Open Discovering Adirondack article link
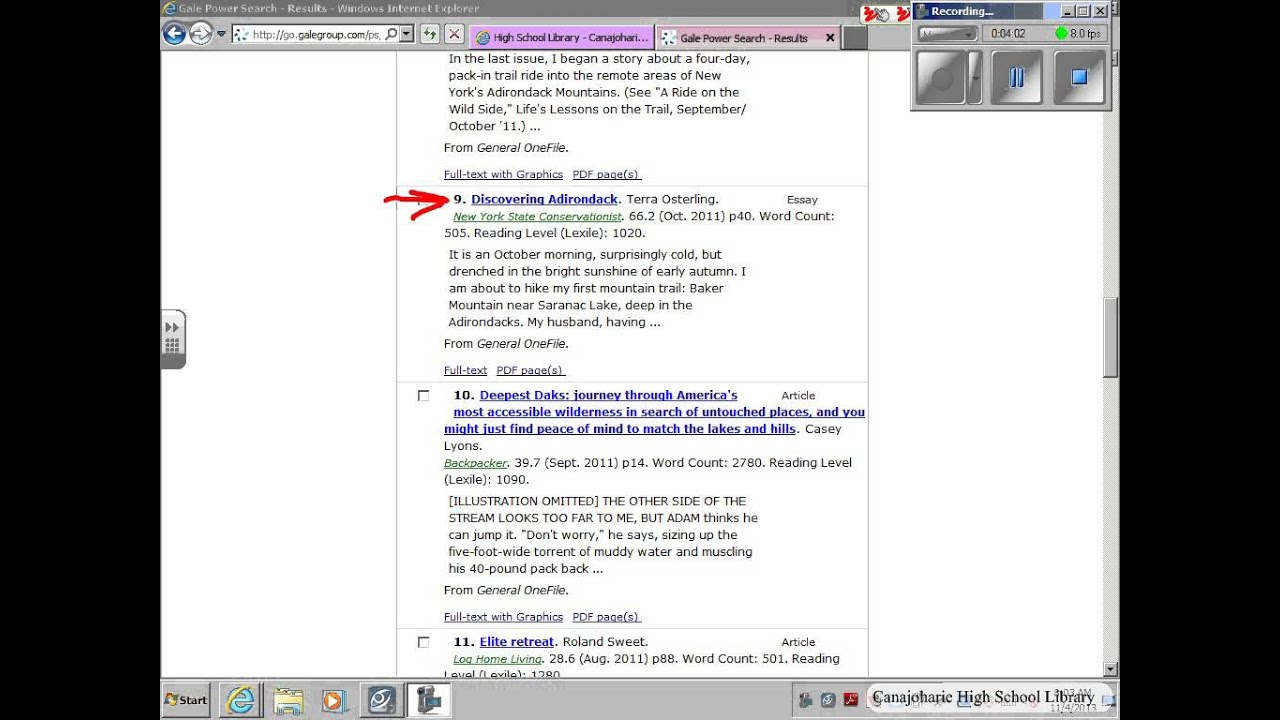Screen dimensions: 1280x720 click(544, 199)
